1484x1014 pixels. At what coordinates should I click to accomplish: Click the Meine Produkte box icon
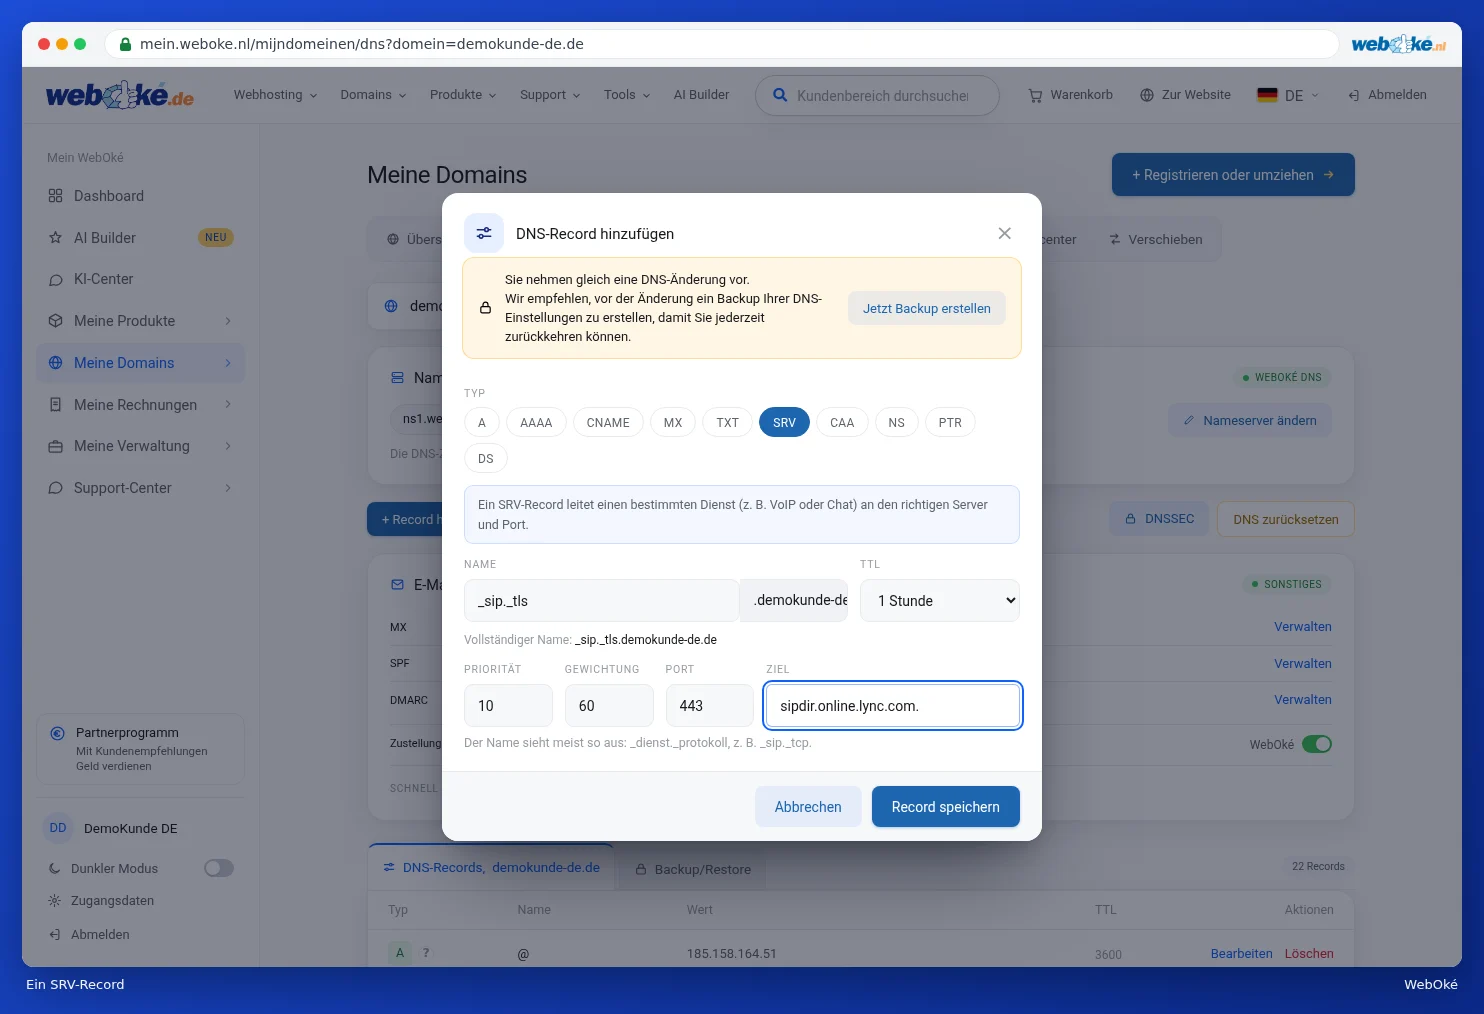(x=55, y=321)
